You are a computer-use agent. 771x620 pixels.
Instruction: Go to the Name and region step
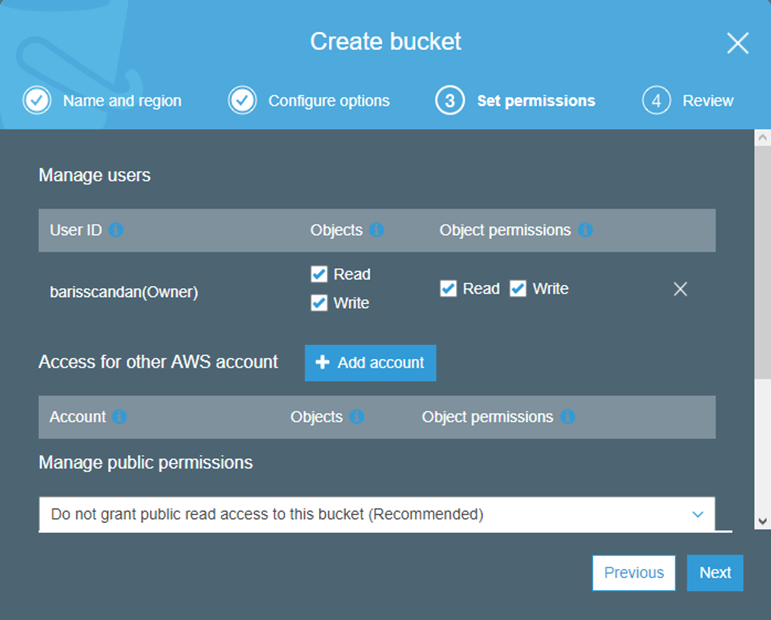pyautogui.click(x=102, y=100)
